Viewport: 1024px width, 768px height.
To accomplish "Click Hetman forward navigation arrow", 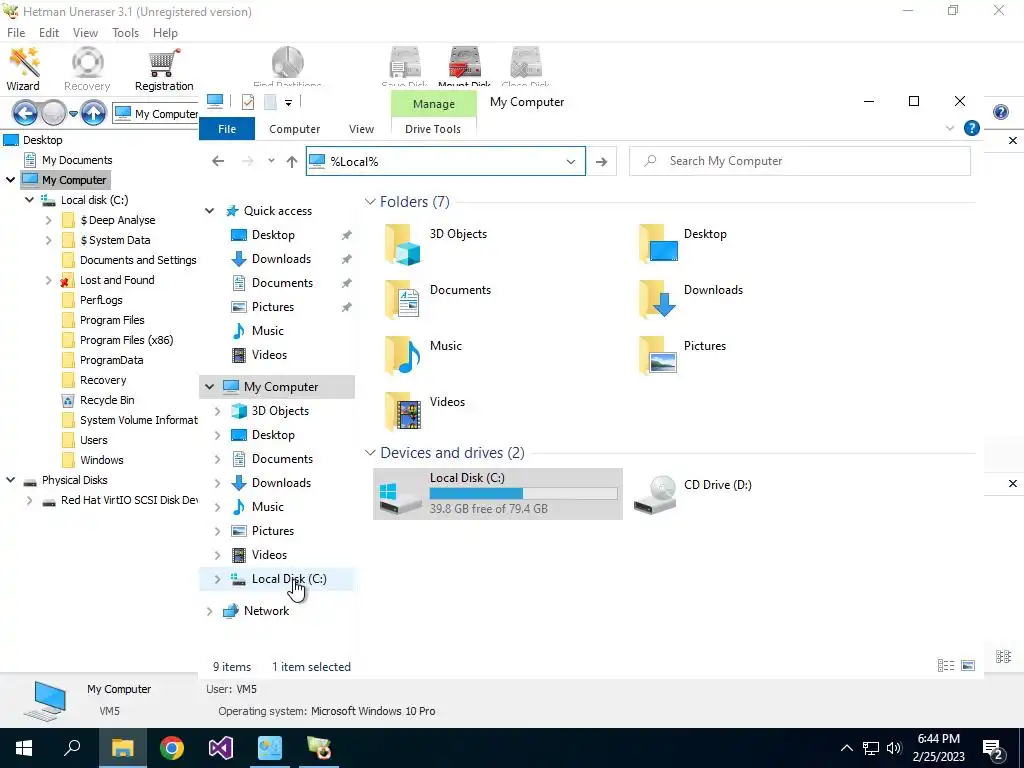I will click(54, 114).
